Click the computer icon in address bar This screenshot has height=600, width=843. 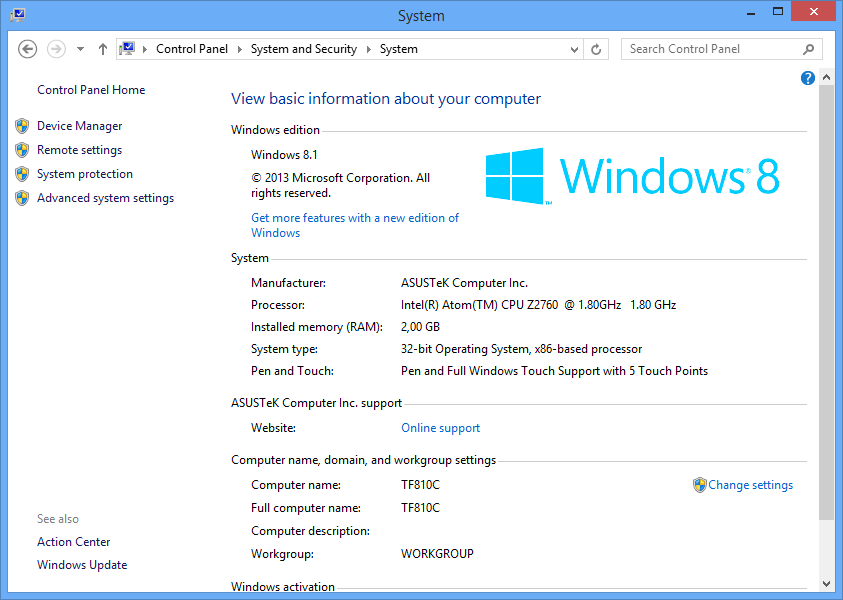click(127, 48)
